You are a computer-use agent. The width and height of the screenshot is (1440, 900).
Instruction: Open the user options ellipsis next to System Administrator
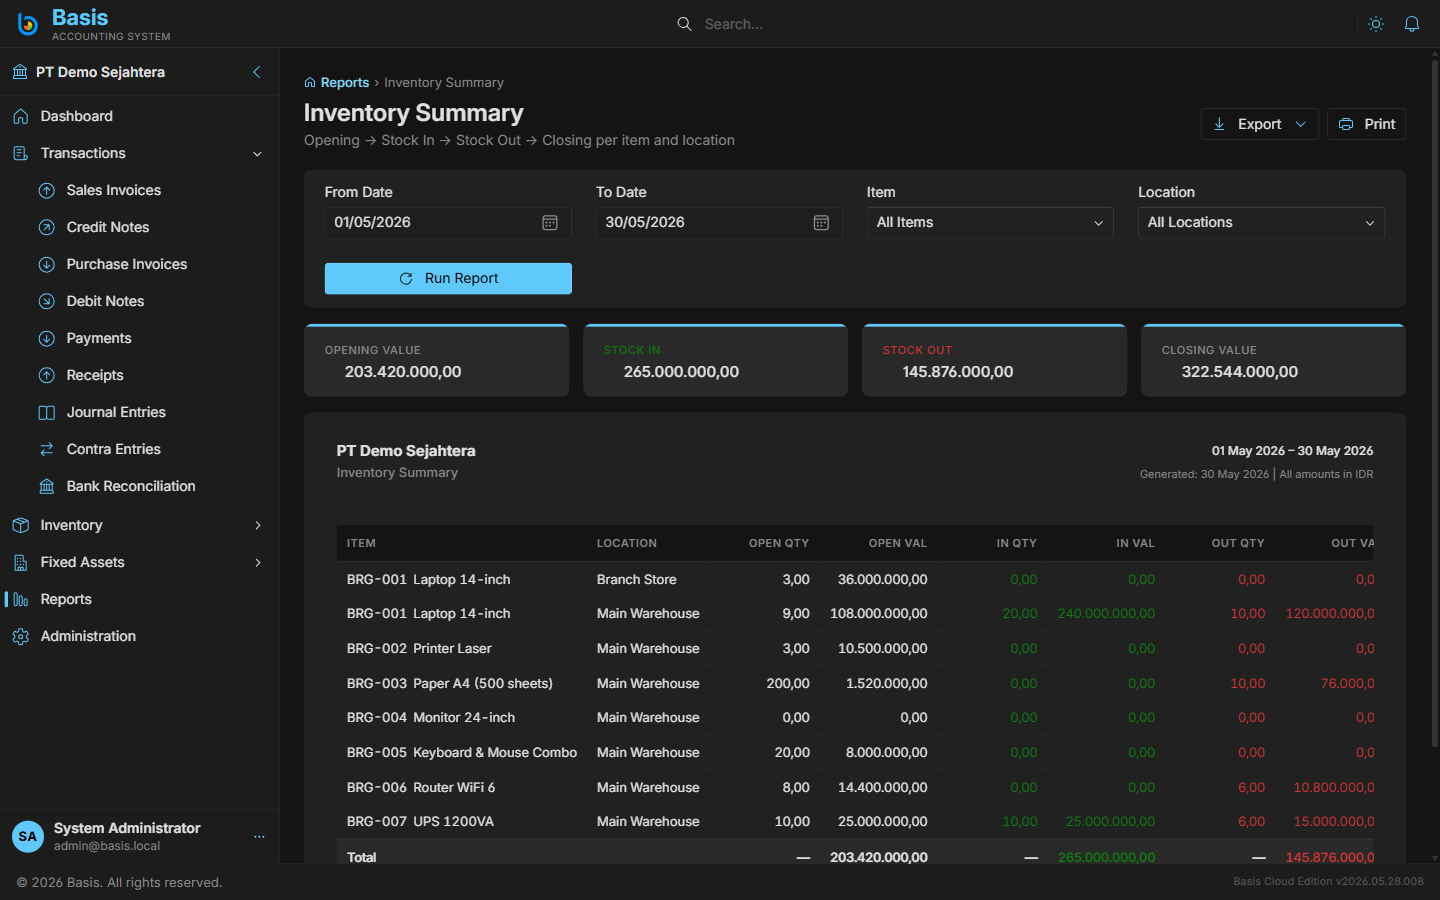click(259, 837)
